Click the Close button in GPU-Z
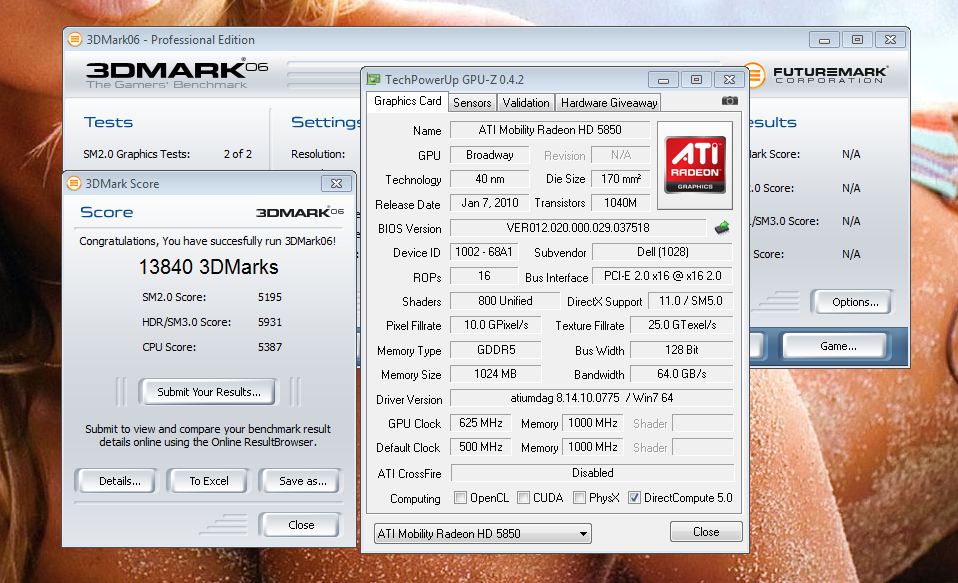This screenshot has height=583, width=958. pos(706,532)
